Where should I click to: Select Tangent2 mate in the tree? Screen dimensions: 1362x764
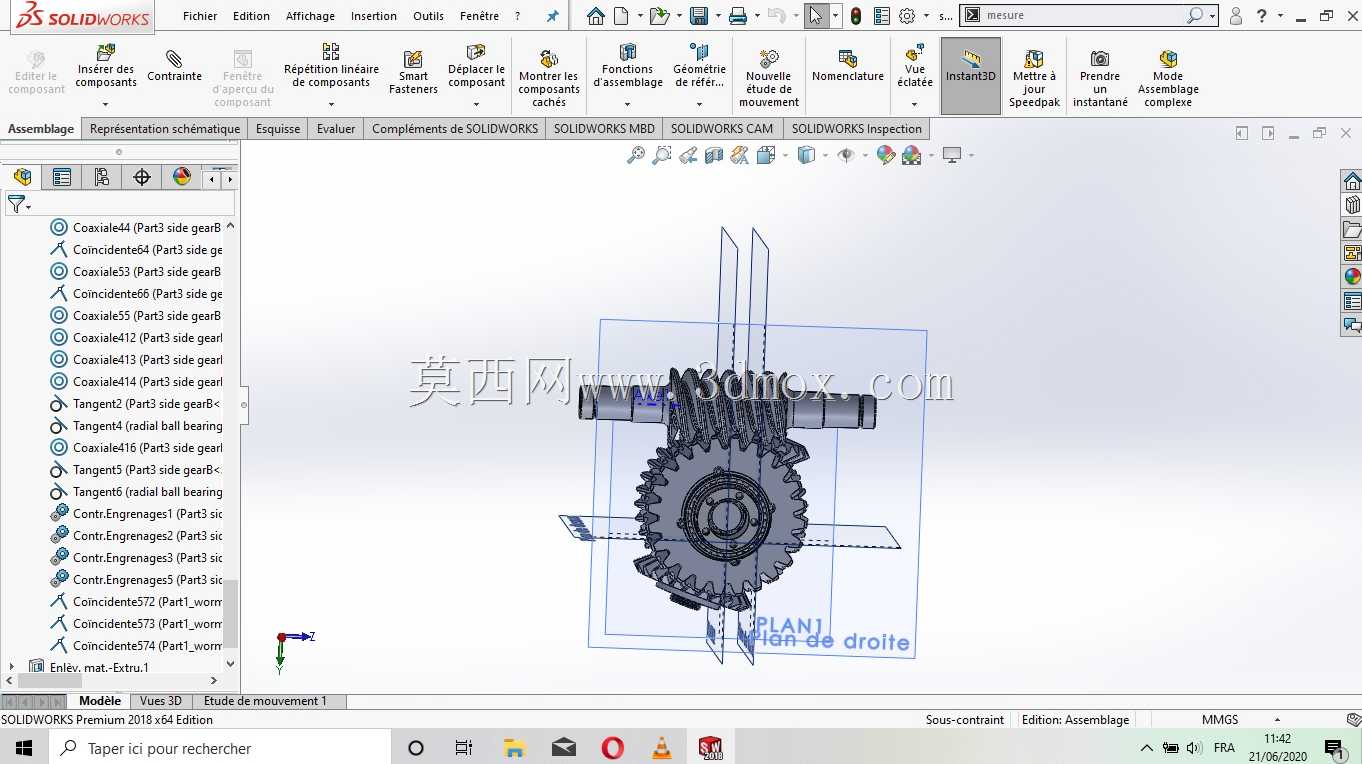coord(136,404)
